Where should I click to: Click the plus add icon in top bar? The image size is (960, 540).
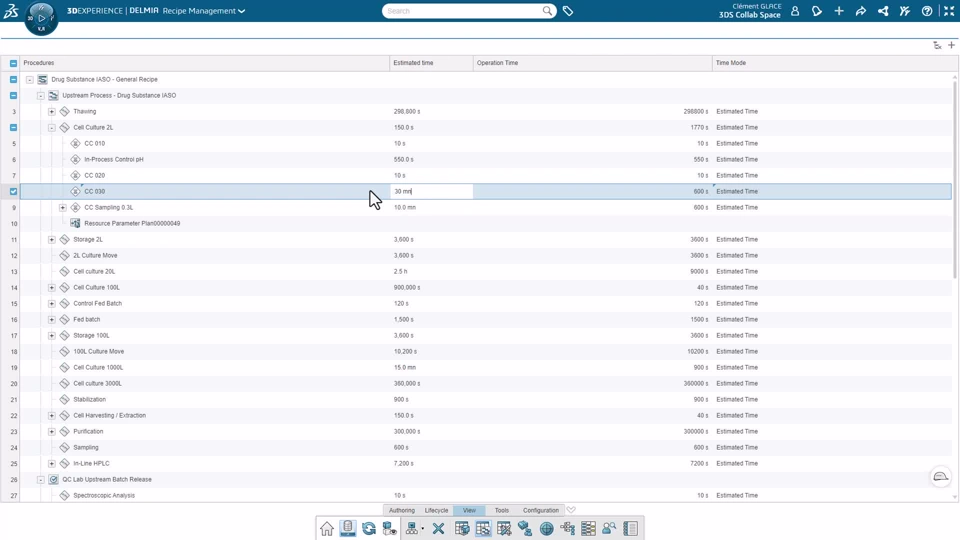click(x=839, y=11)
